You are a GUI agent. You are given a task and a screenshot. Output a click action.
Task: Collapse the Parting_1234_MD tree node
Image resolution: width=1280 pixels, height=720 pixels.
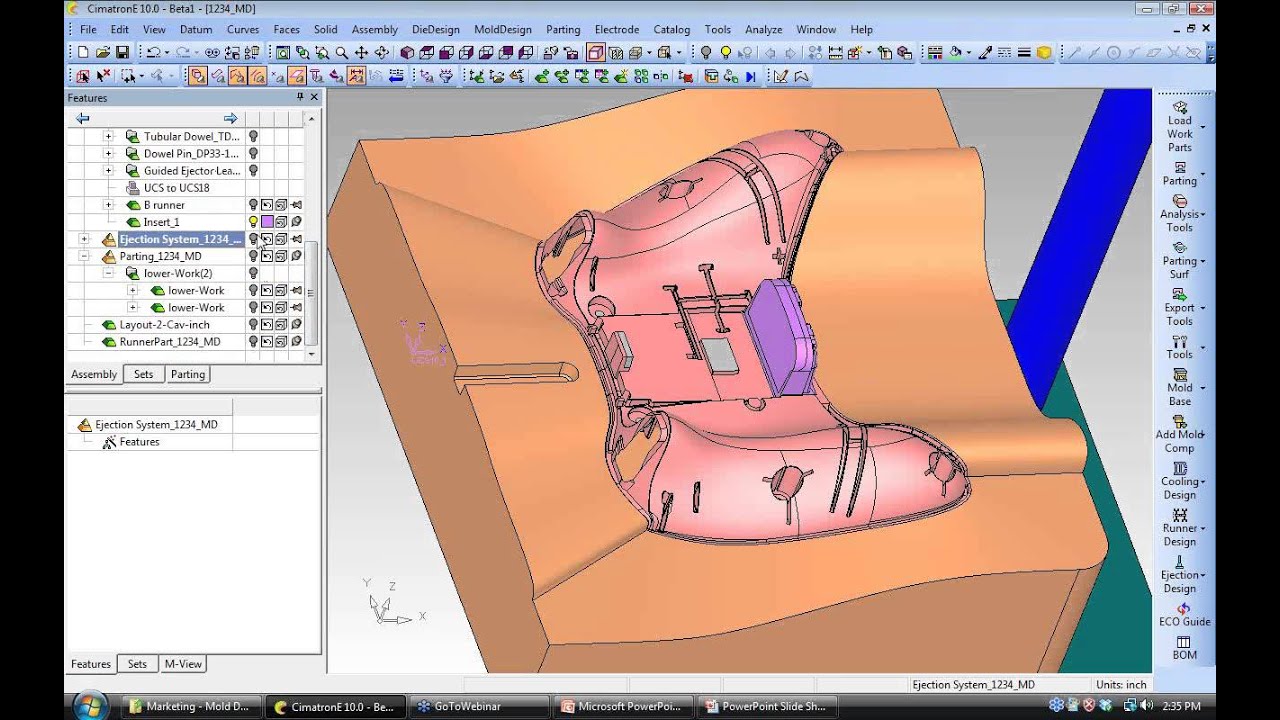84,256
